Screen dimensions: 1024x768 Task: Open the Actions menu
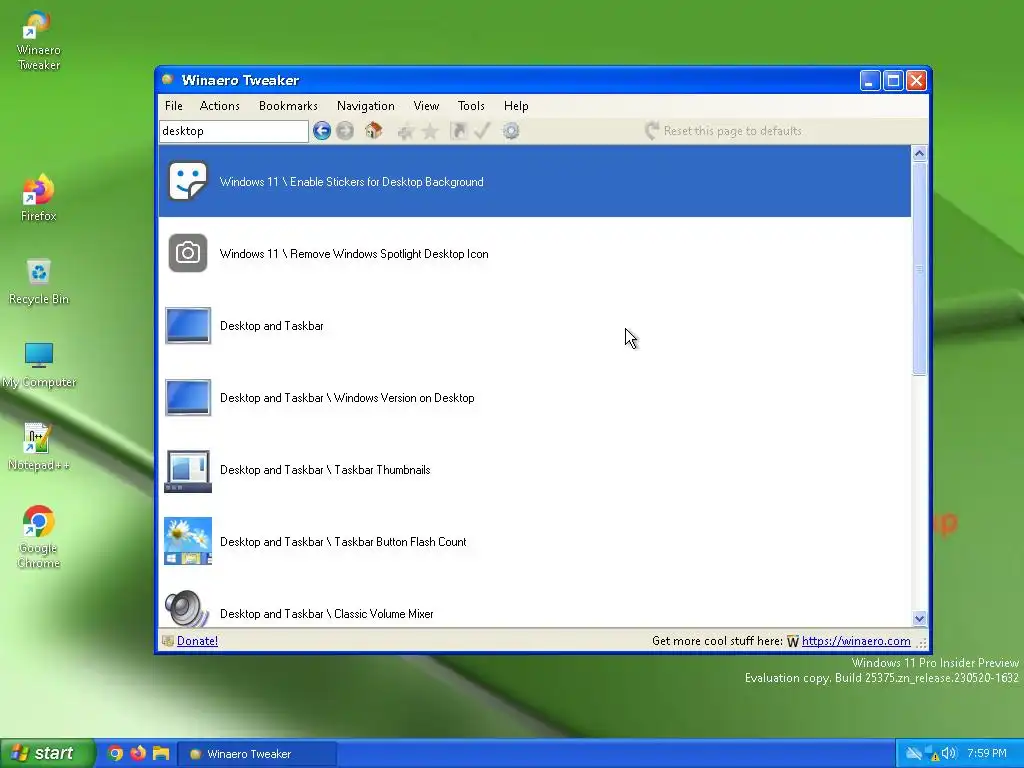point(219,106)
